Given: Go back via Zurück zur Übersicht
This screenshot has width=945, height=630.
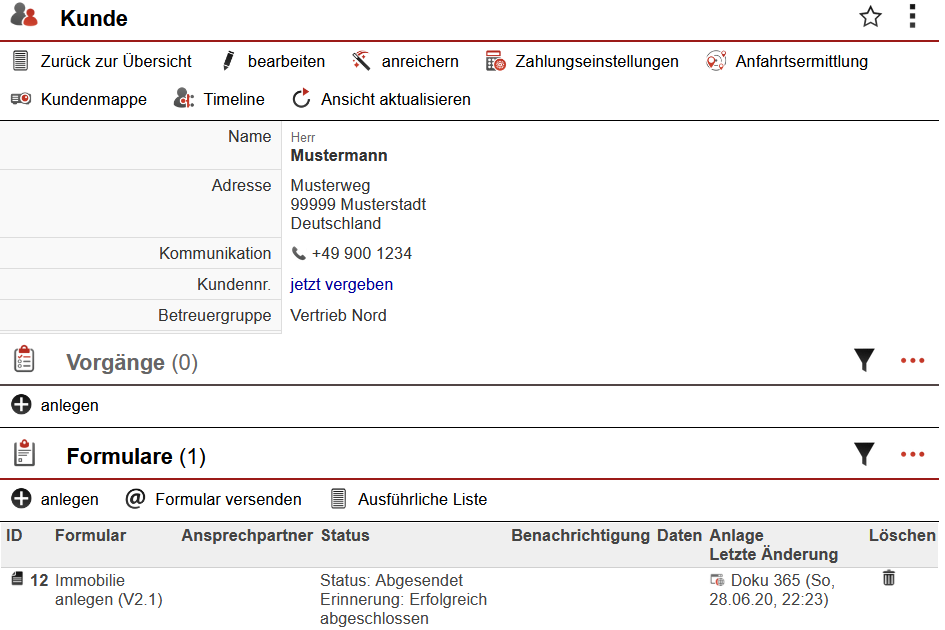Looking at the screenshot, I should click(116, 61).
